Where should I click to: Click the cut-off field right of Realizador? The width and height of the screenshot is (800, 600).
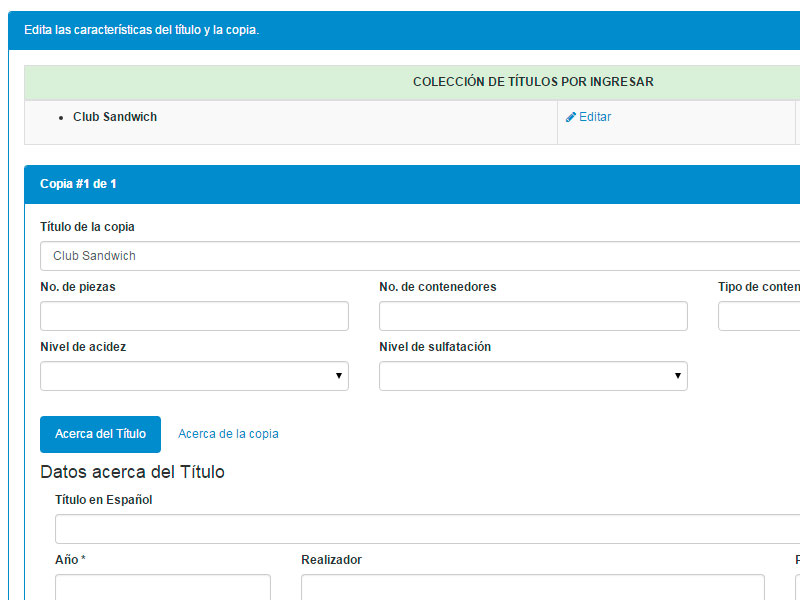pos(797,587)
